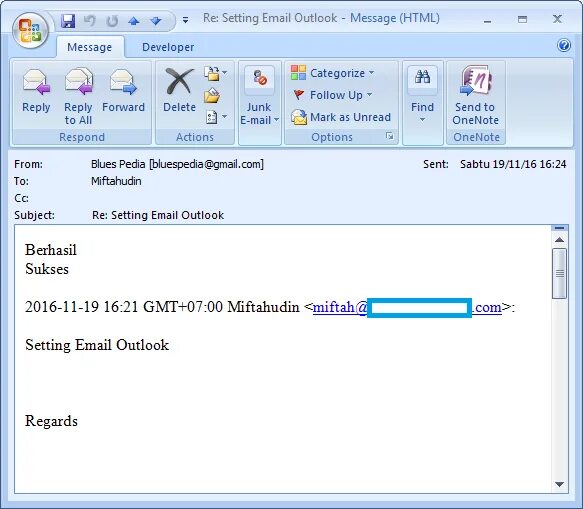Open the Categorize dropdown

(332, 73)
